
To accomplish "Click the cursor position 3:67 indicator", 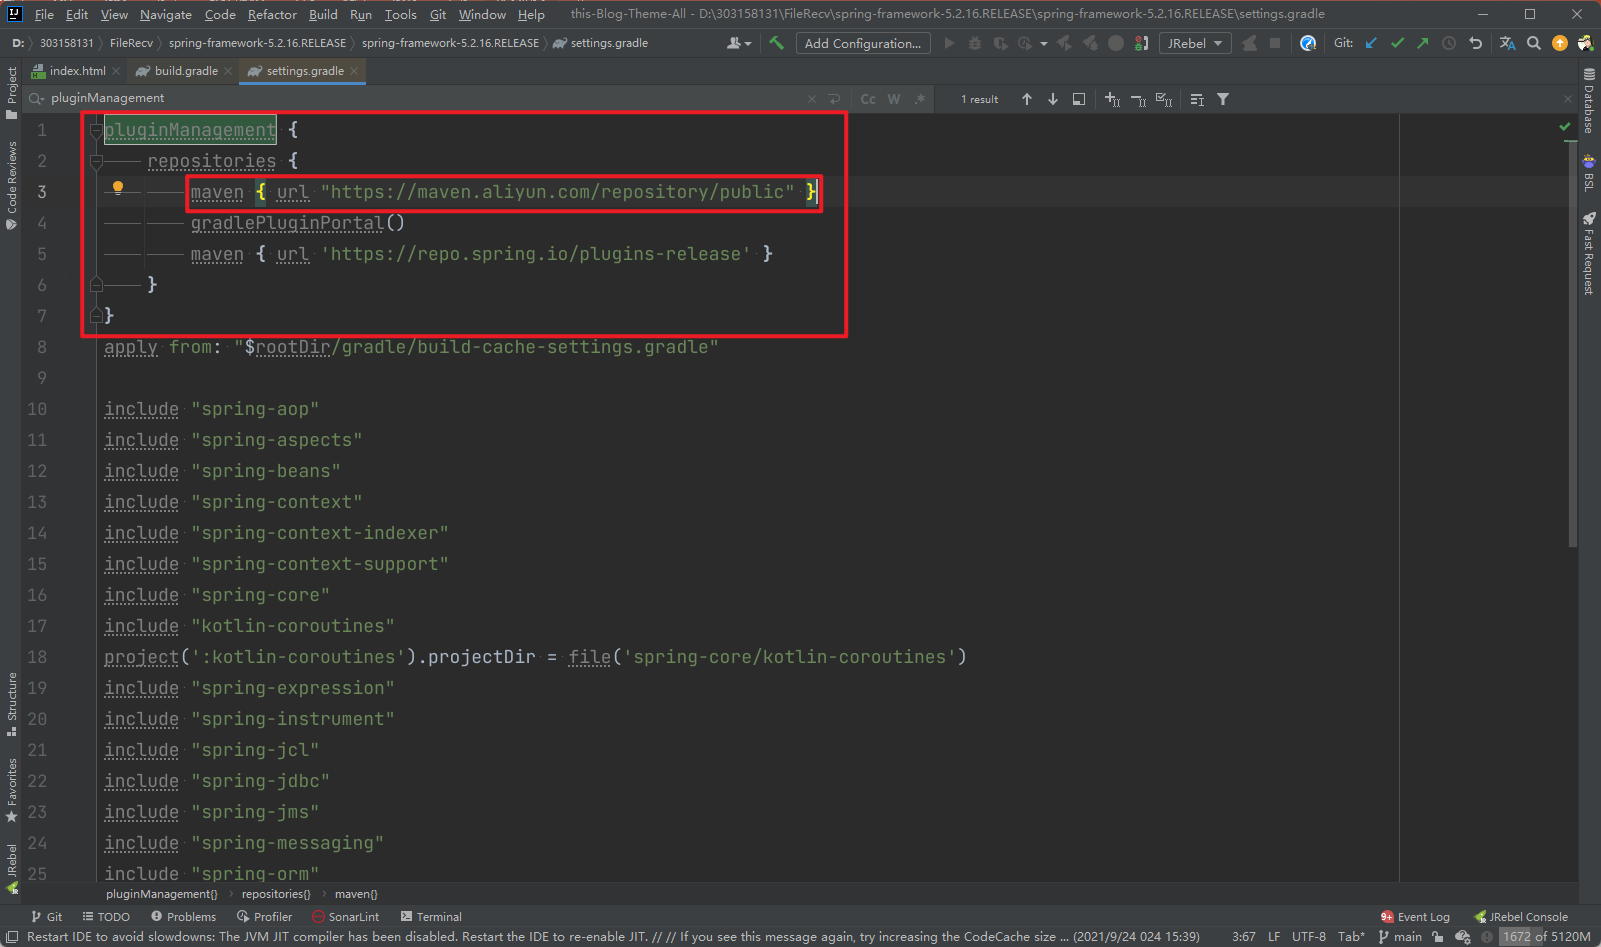I will pyautogui.click(x=1244, y=937).
